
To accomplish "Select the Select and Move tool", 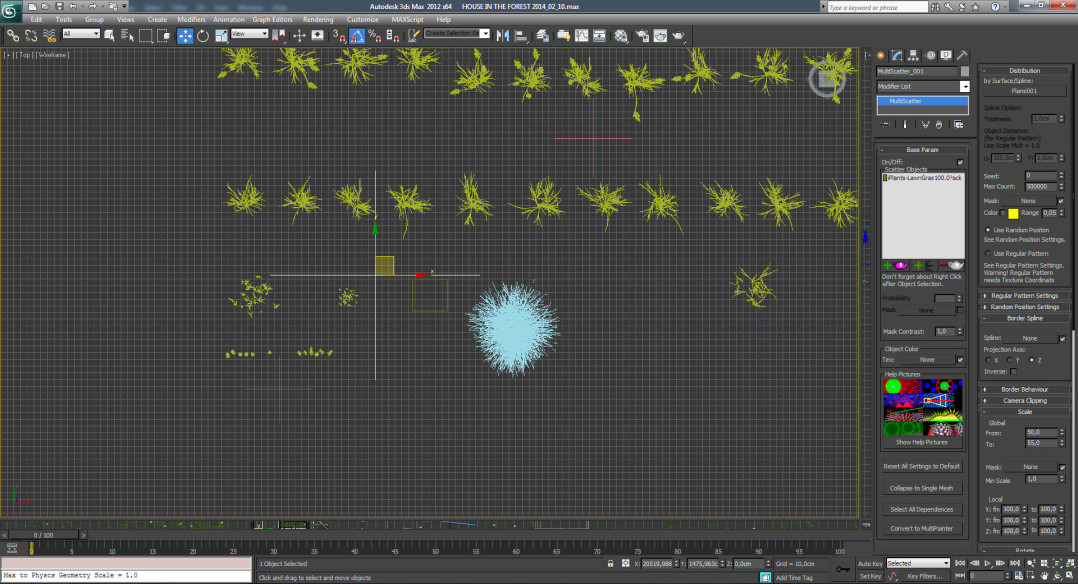I will (184, 35).
